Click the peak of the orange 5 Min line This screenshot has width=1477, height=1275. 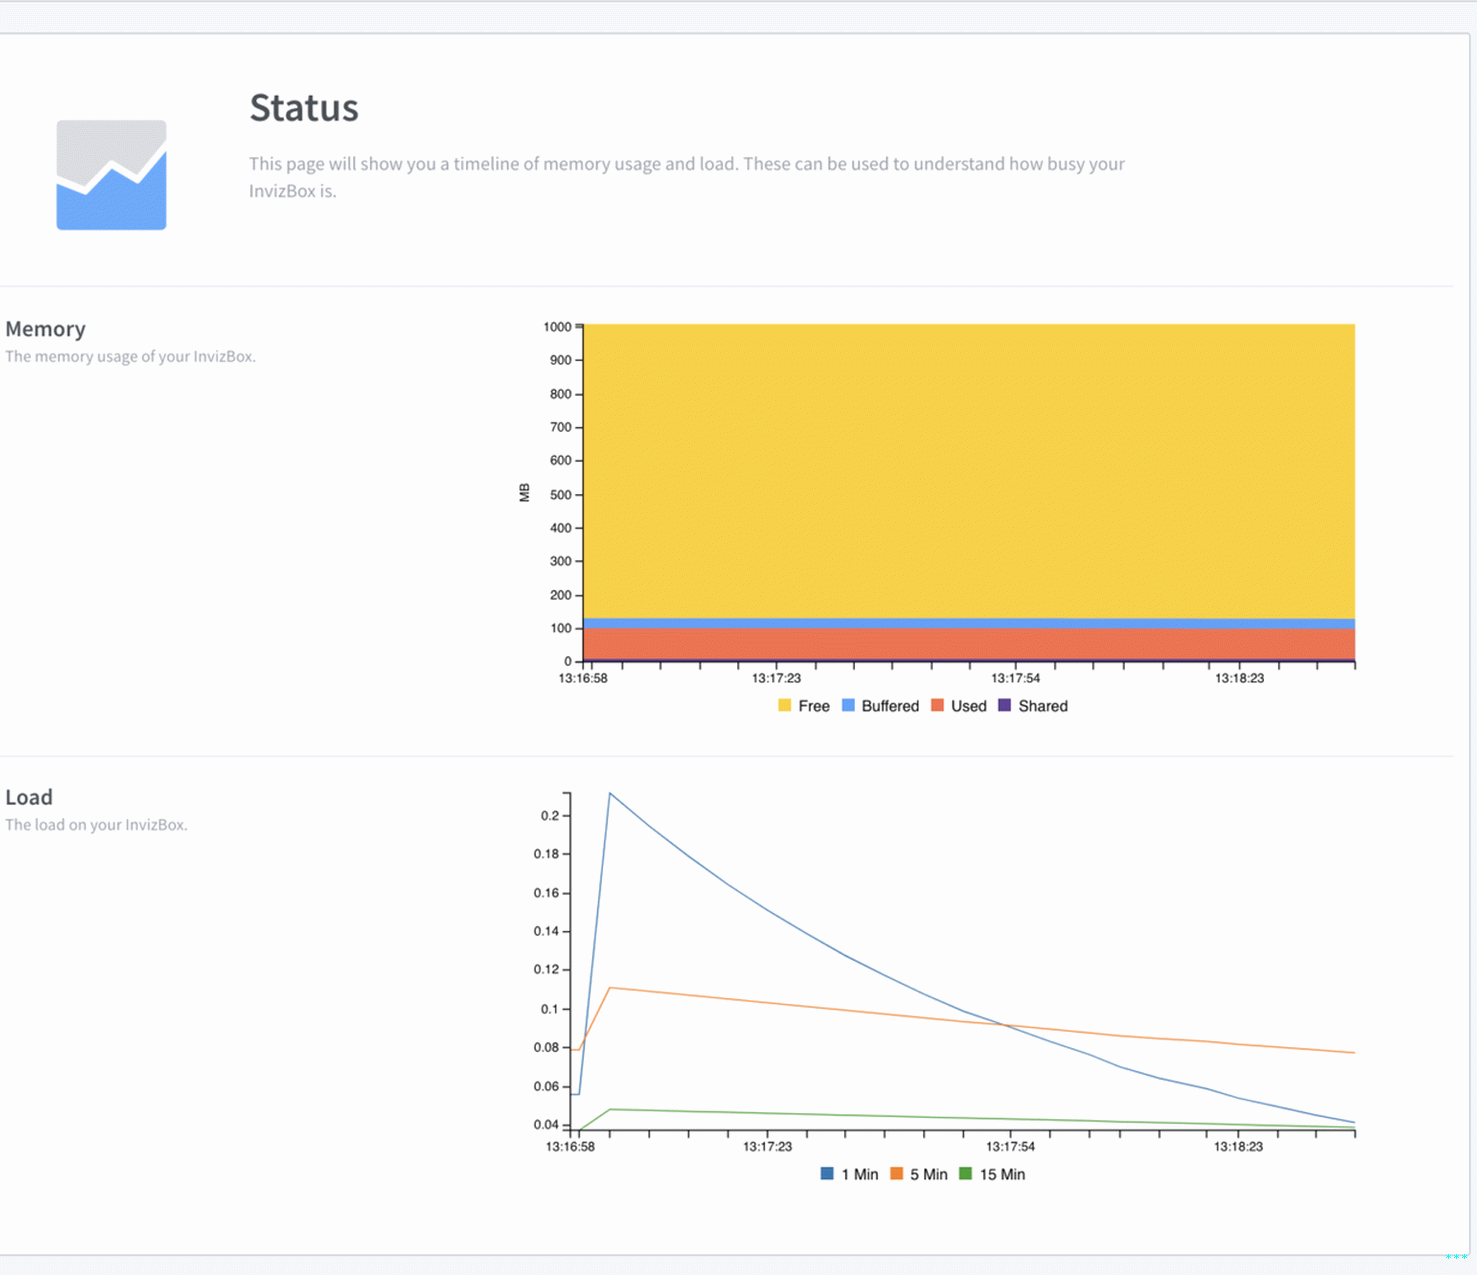(x=610, y=988)
